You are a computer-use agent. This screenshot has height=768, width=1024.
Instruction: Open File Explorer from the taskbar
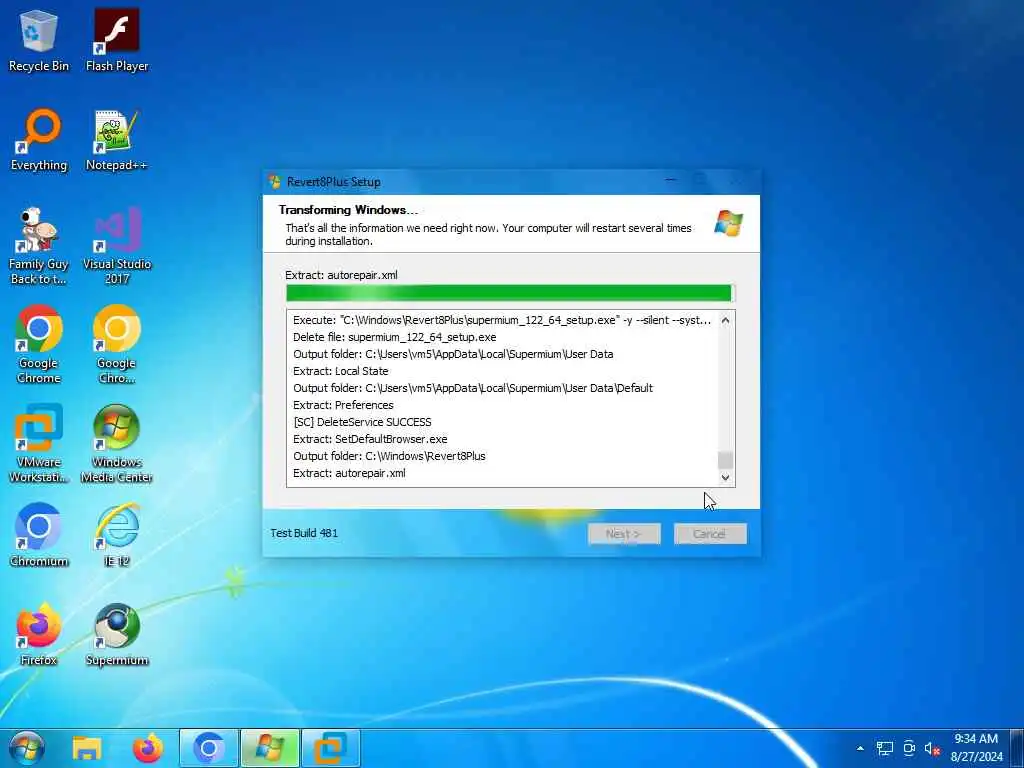click(x=87, y=748)
